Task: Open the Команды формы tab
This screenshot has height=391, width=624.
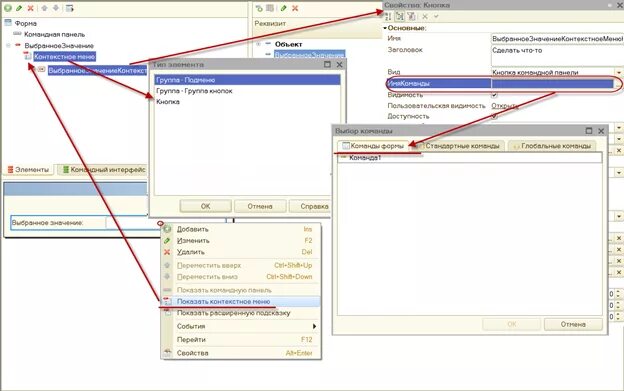Action: tap(373, 146)
